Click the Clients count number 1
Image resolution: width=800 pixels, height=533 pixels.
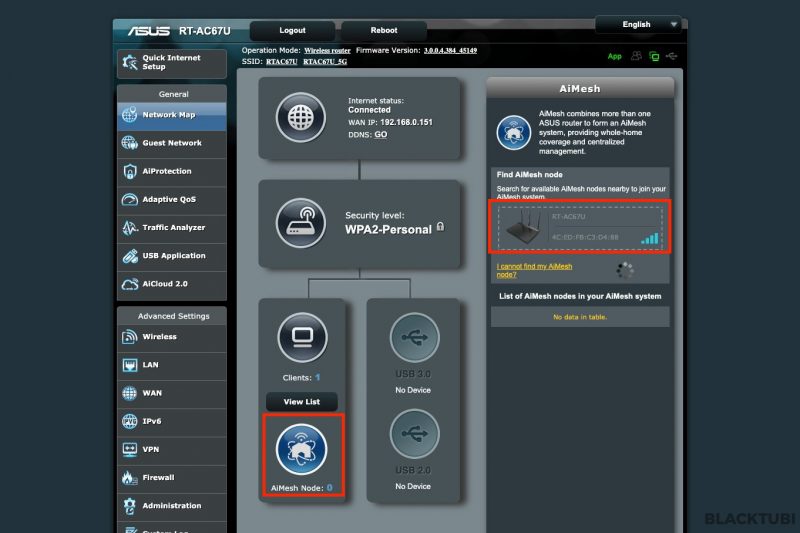point(317,377)
